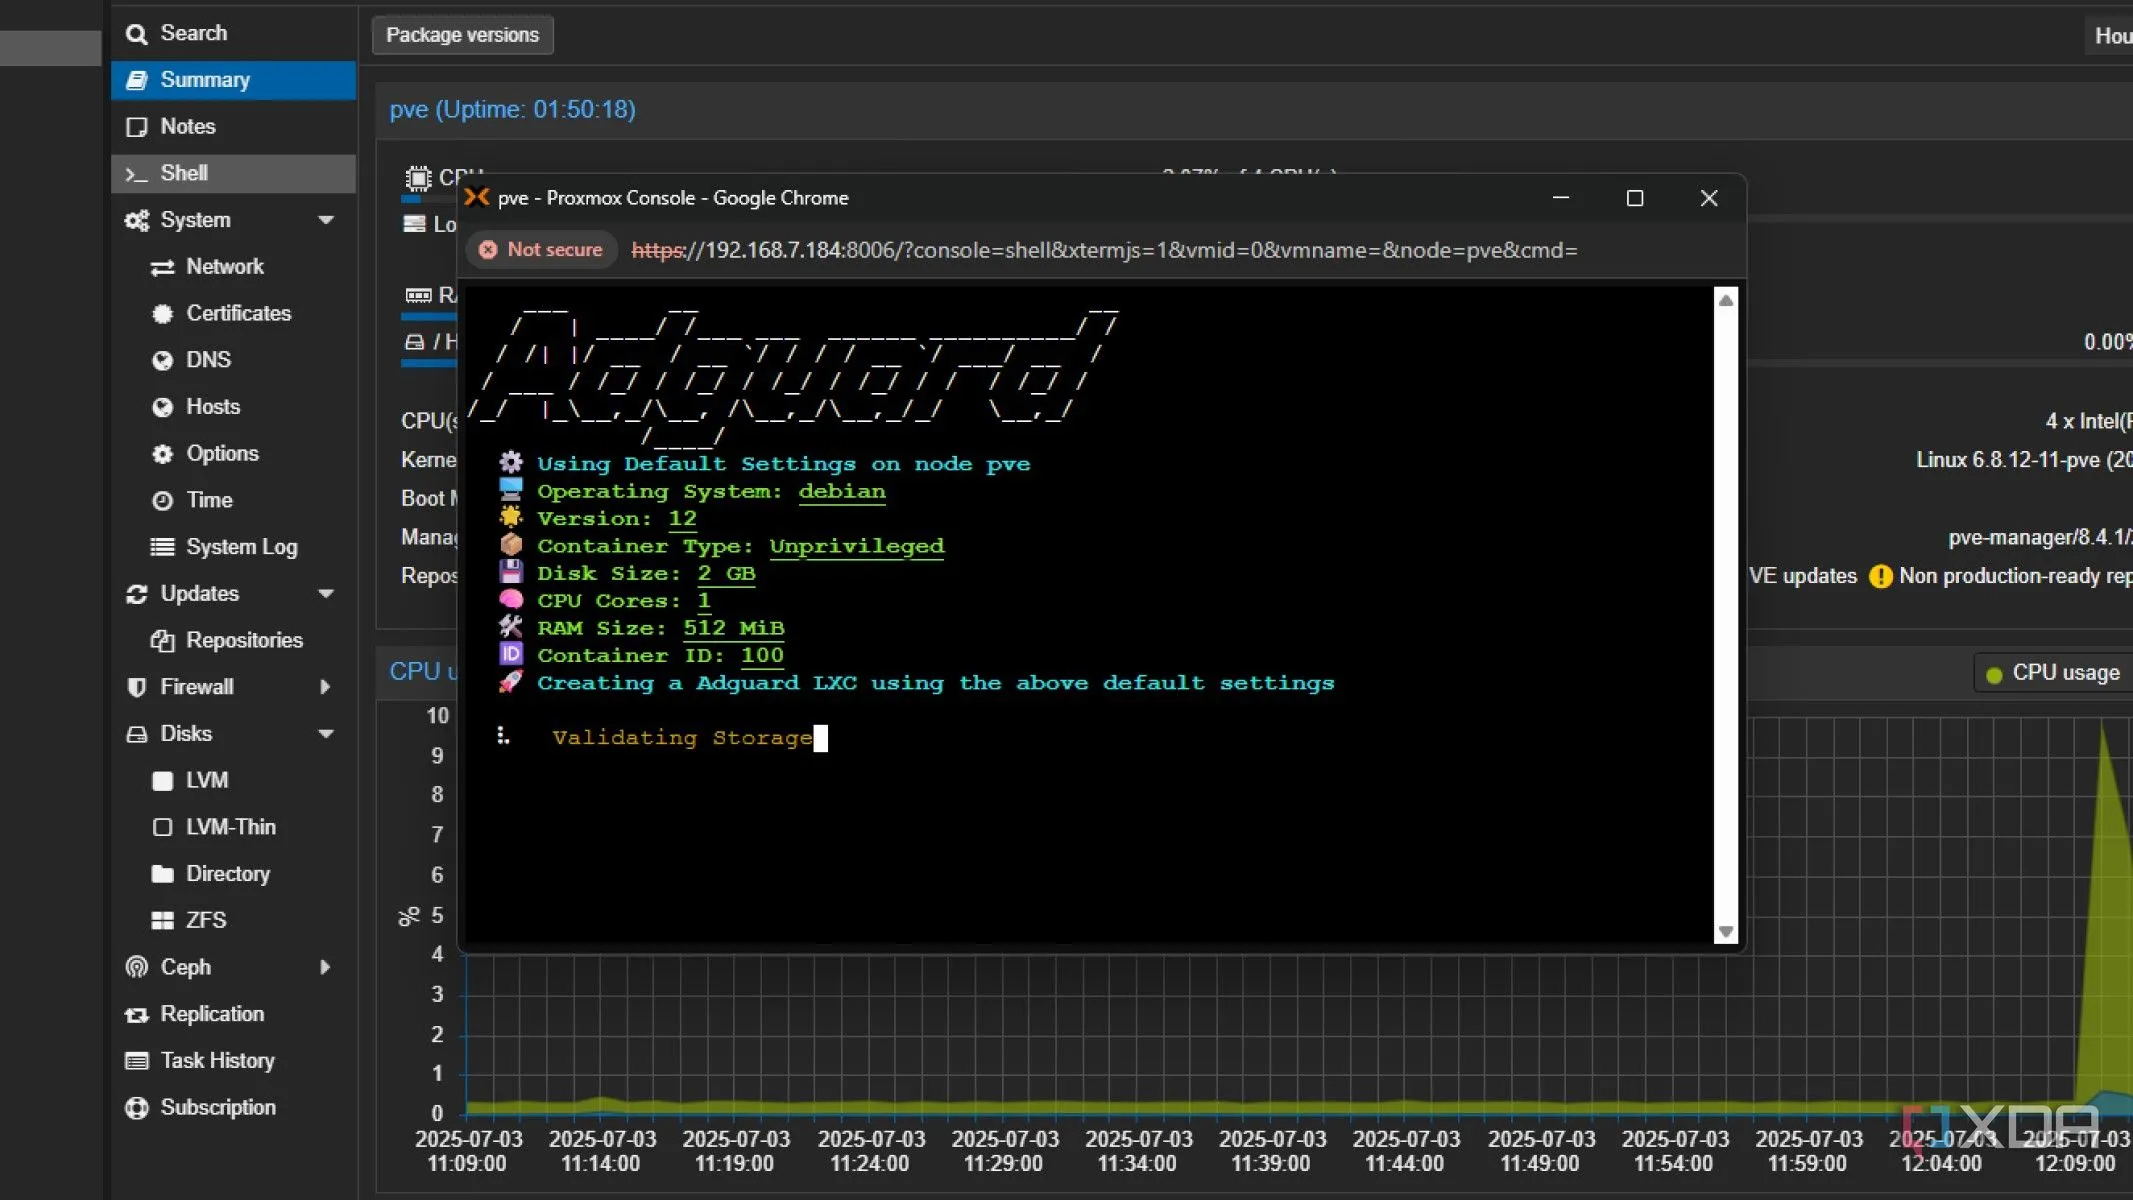Collapse the System section arrow
Viewport: 2133px width, 1200px height.
click(326, 220)
